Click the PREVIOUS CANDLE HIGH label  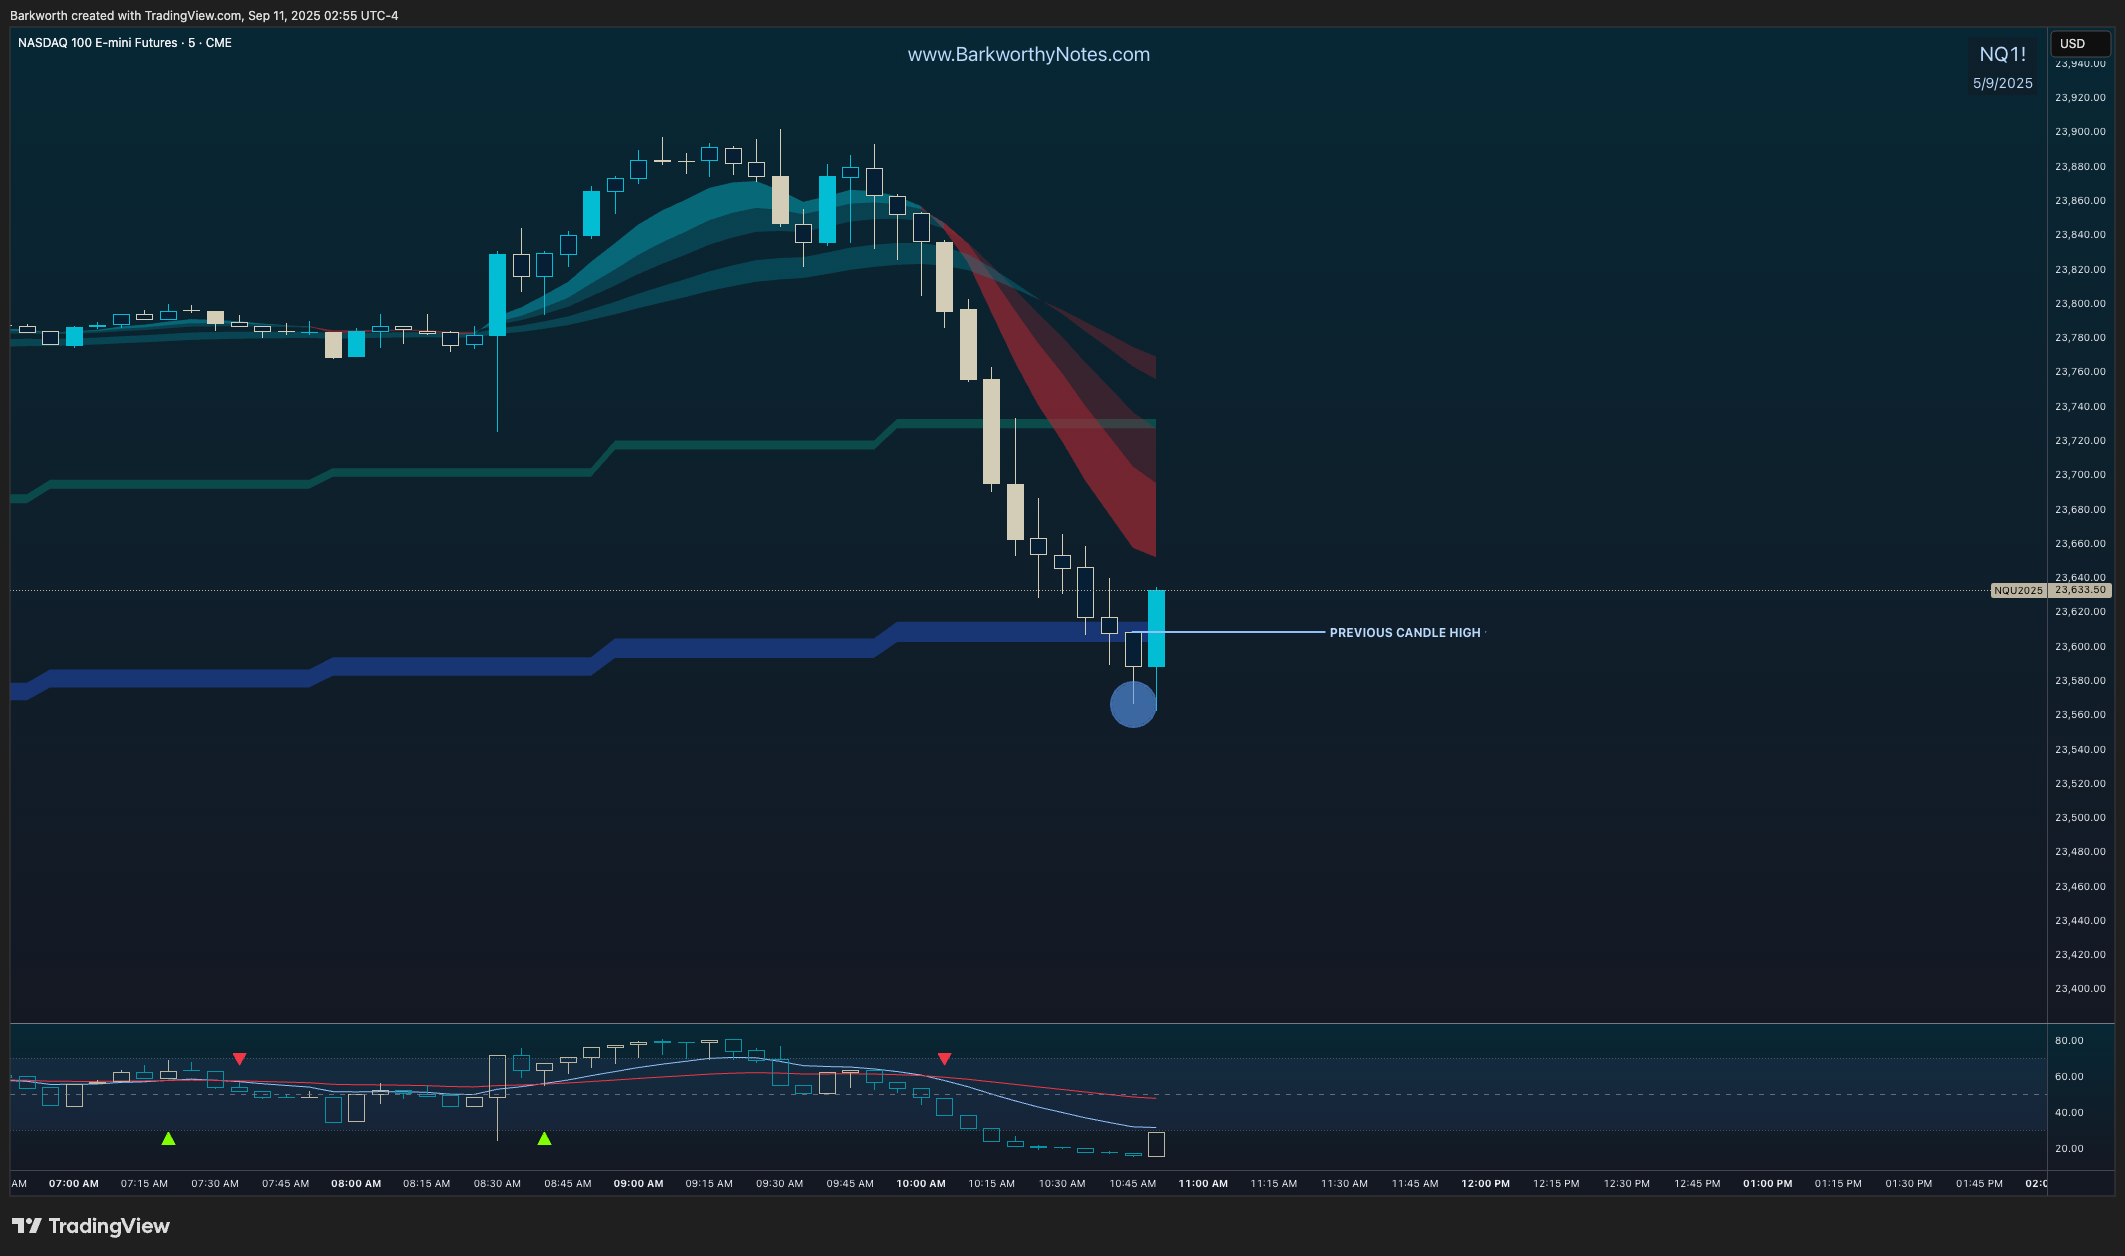pyautogui.click(x=1404, y=633)
